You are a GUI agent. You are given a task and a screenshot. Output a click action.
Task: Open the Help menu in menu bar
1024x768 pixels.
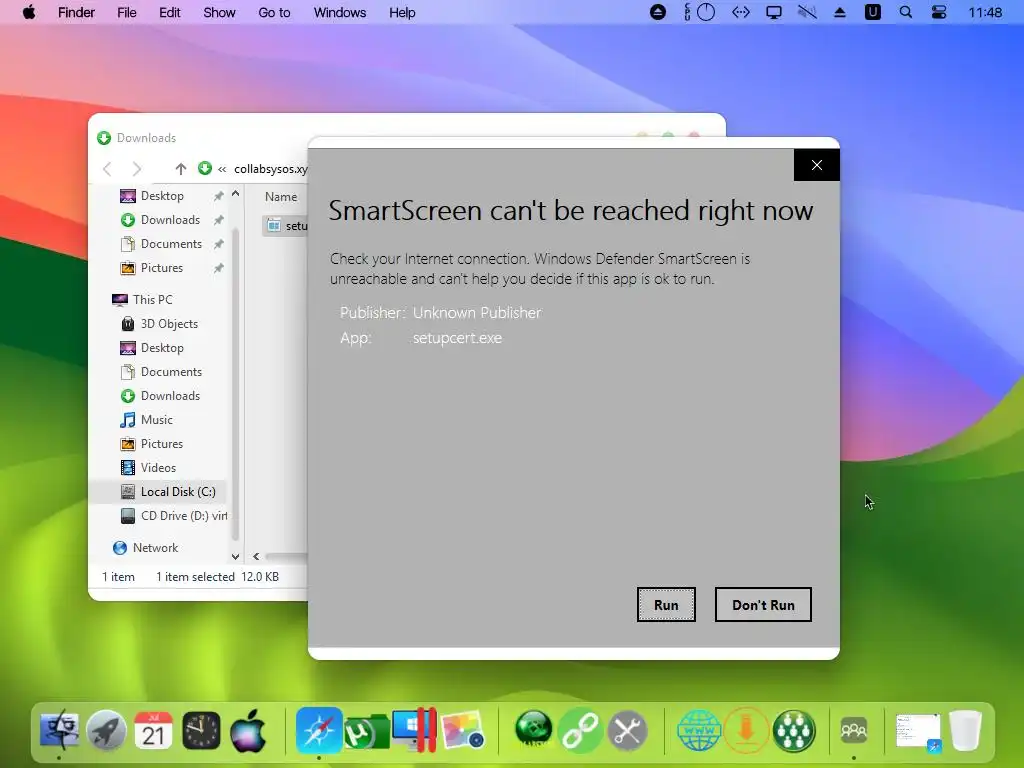tap(402, 12)
